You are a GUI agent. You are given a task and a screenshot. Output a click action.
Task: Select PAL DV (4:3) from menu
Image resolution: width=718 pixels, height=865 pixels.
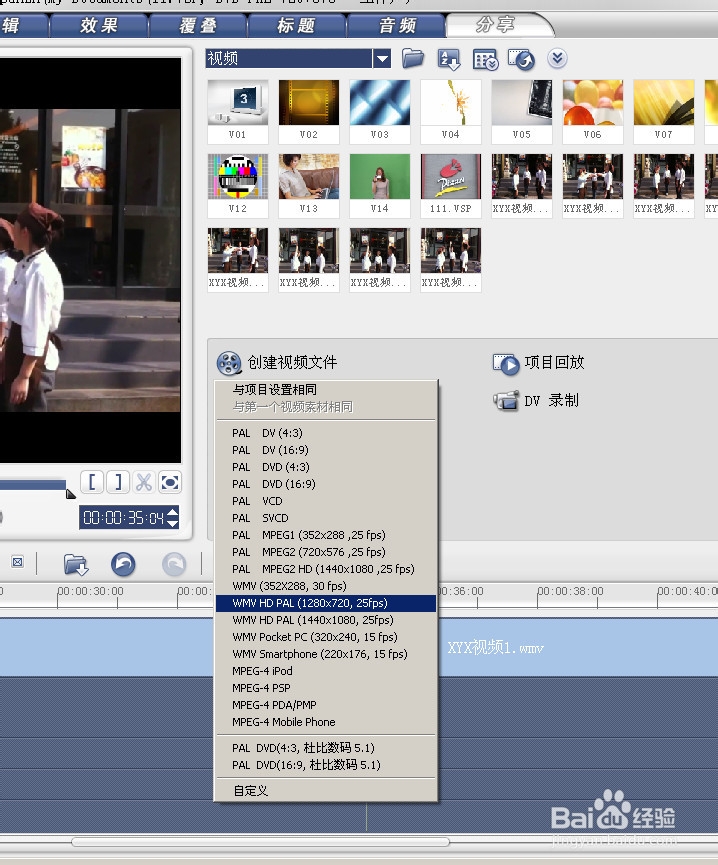[x=326, y=433]
